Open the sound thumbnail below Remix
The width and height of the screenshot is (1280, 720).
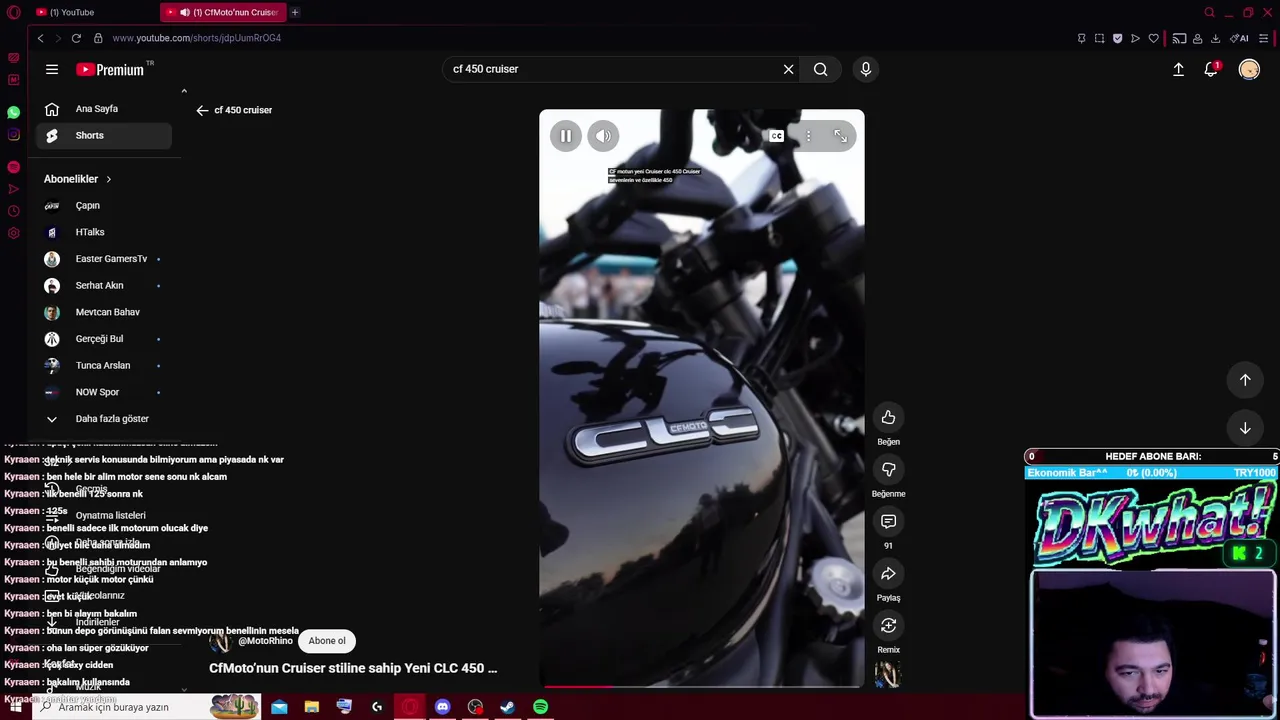[x=888, y=675]
